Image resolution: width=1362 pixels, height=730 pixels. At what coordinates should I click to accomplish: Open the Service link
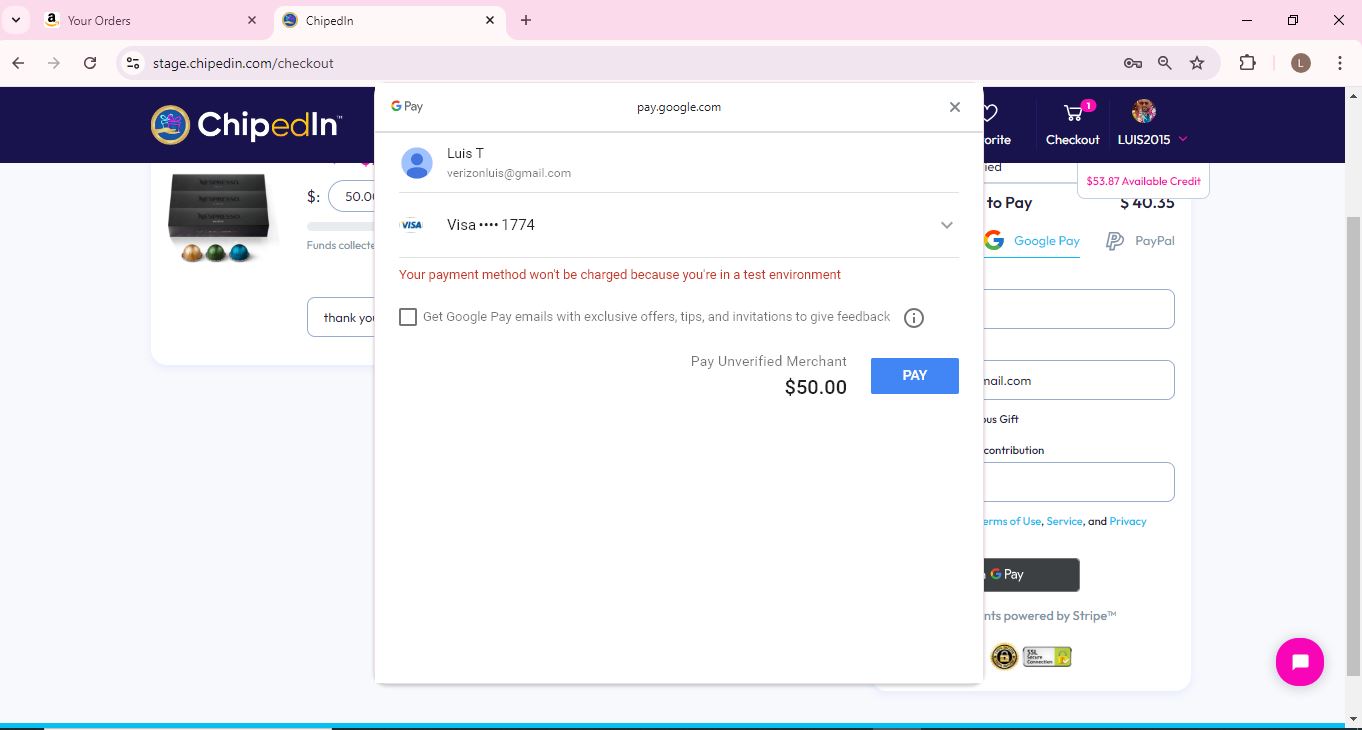coord(1064,521)
